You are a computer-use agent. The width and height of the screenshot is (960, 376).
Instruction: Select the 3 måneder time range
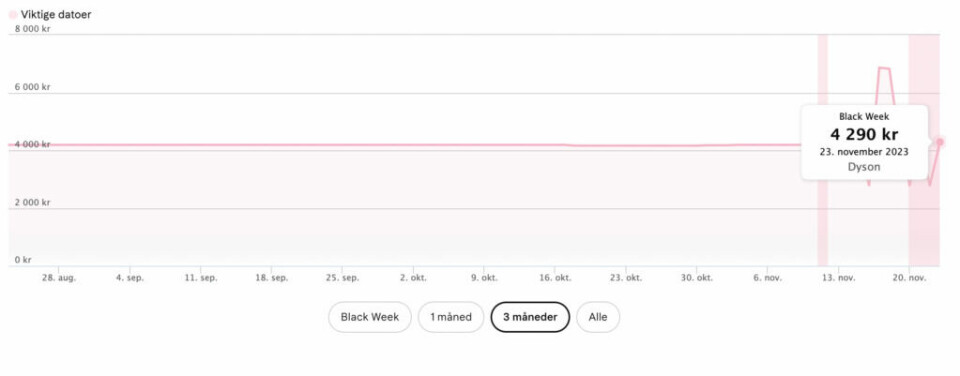point(530,317)
